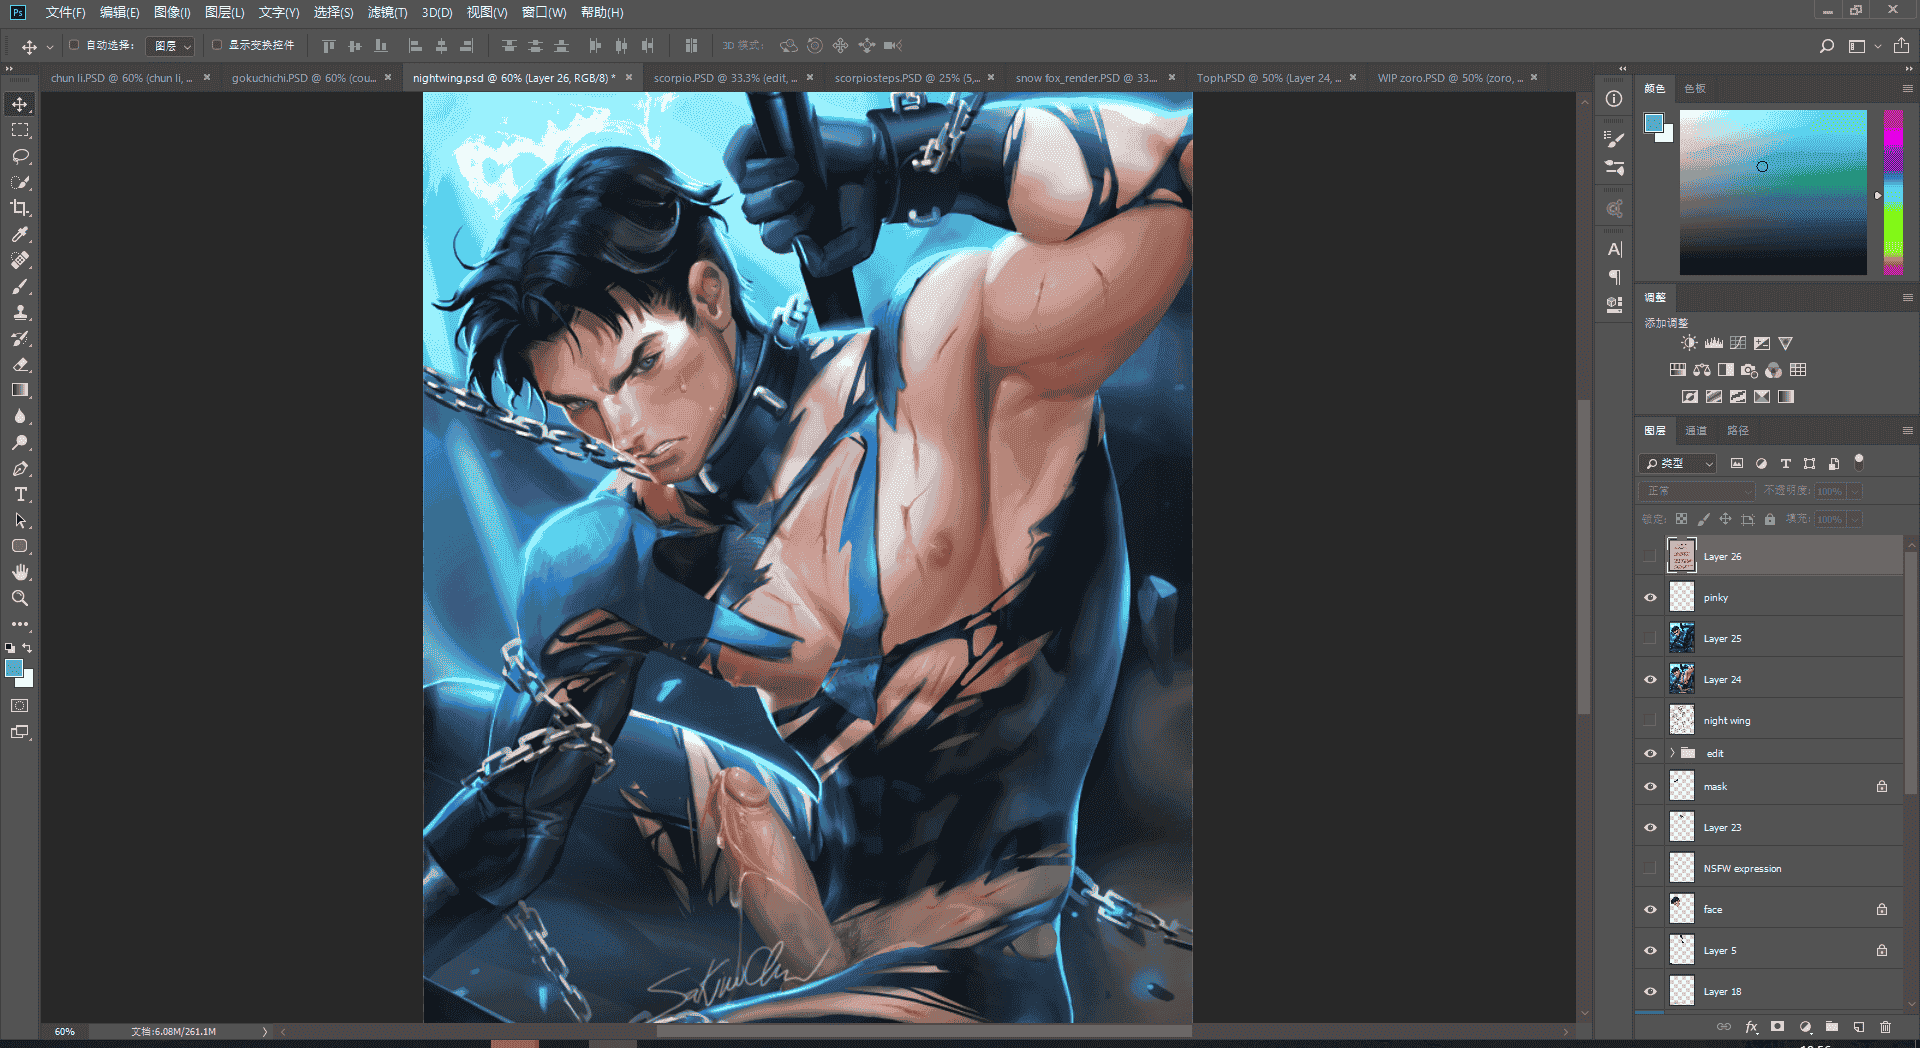The image size is (1920, 1048).
Task: Select the Move tool
Action: tap(20, 104)
